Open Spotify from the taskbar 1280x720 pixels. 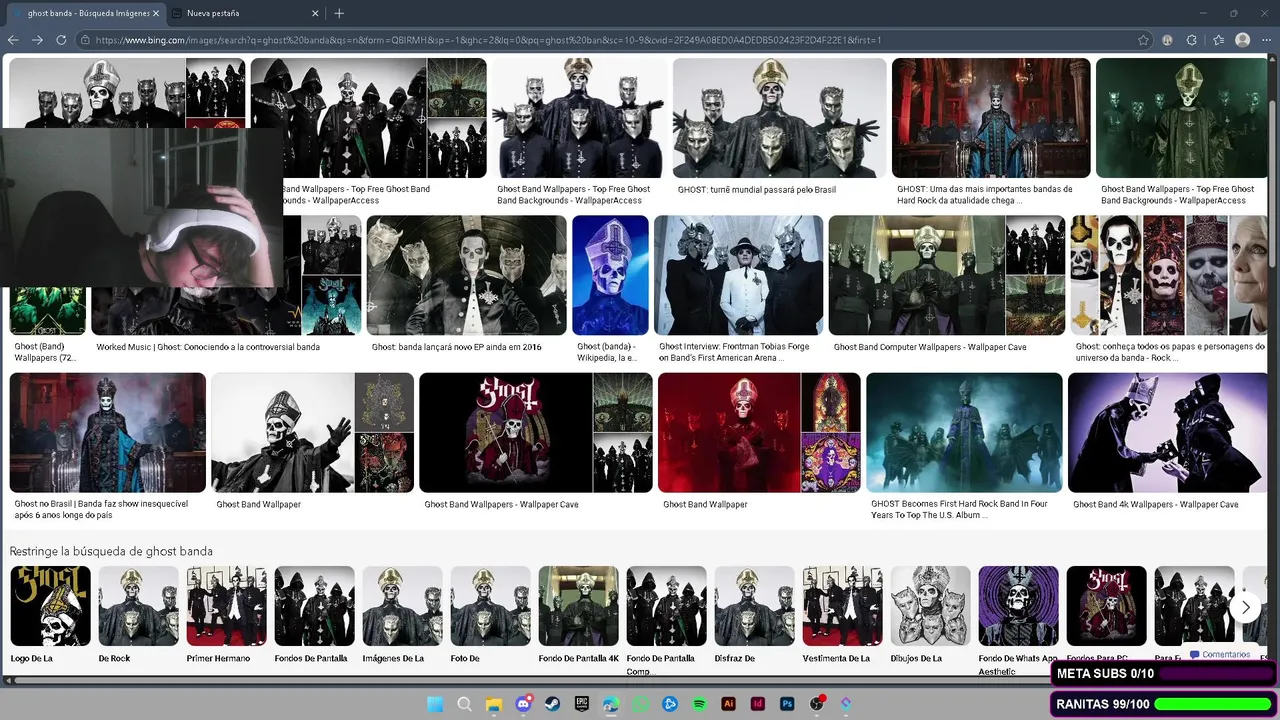click(x=699, y=704)
